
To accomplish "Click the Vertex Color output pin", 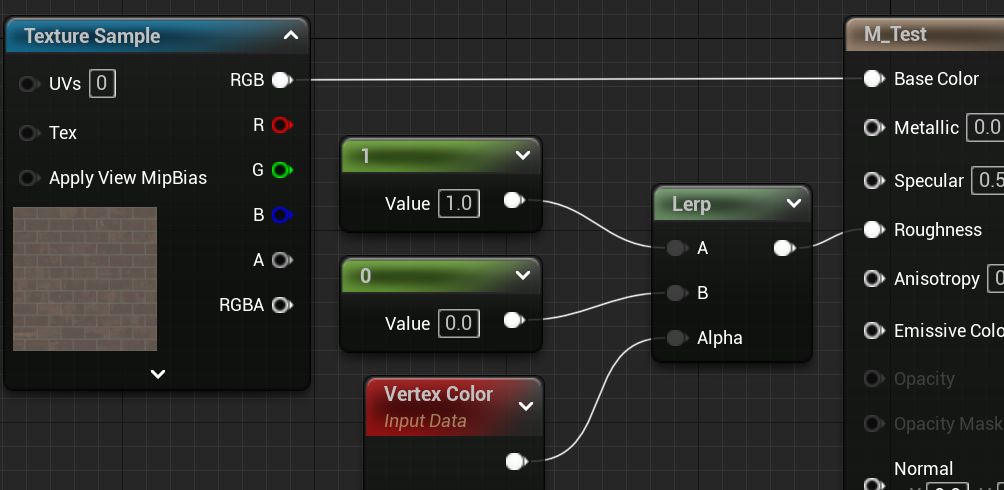I will (515, 461).
